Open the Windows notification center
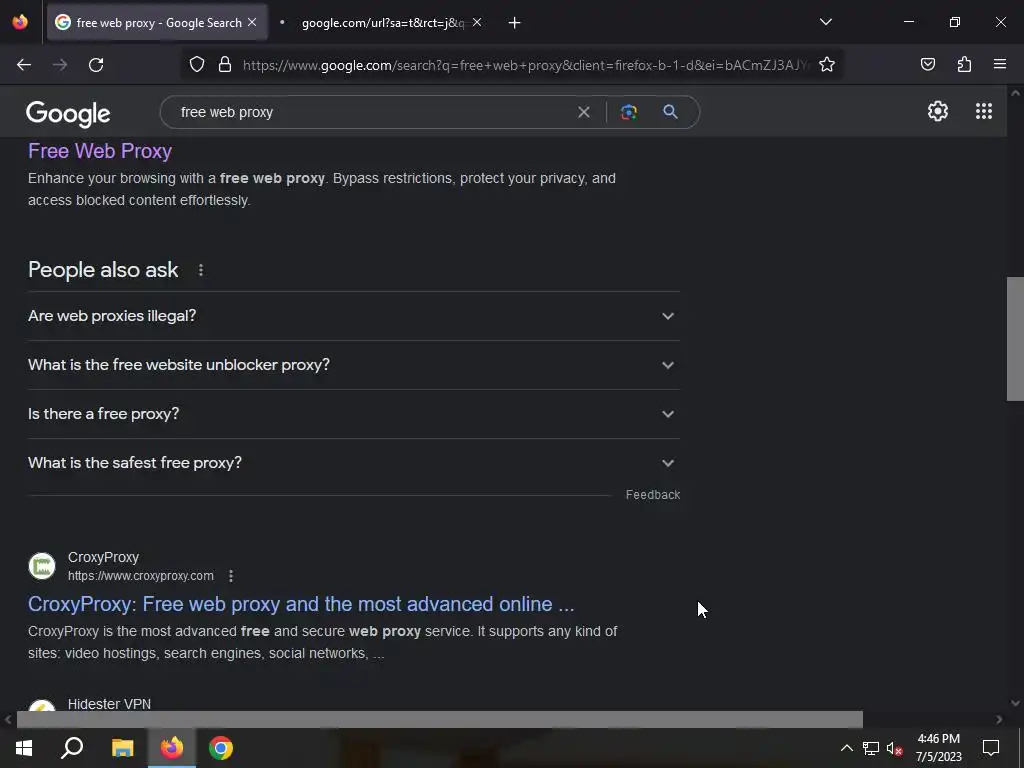The width and height of the screenshot is (1024, 768). tap(991, 748)
